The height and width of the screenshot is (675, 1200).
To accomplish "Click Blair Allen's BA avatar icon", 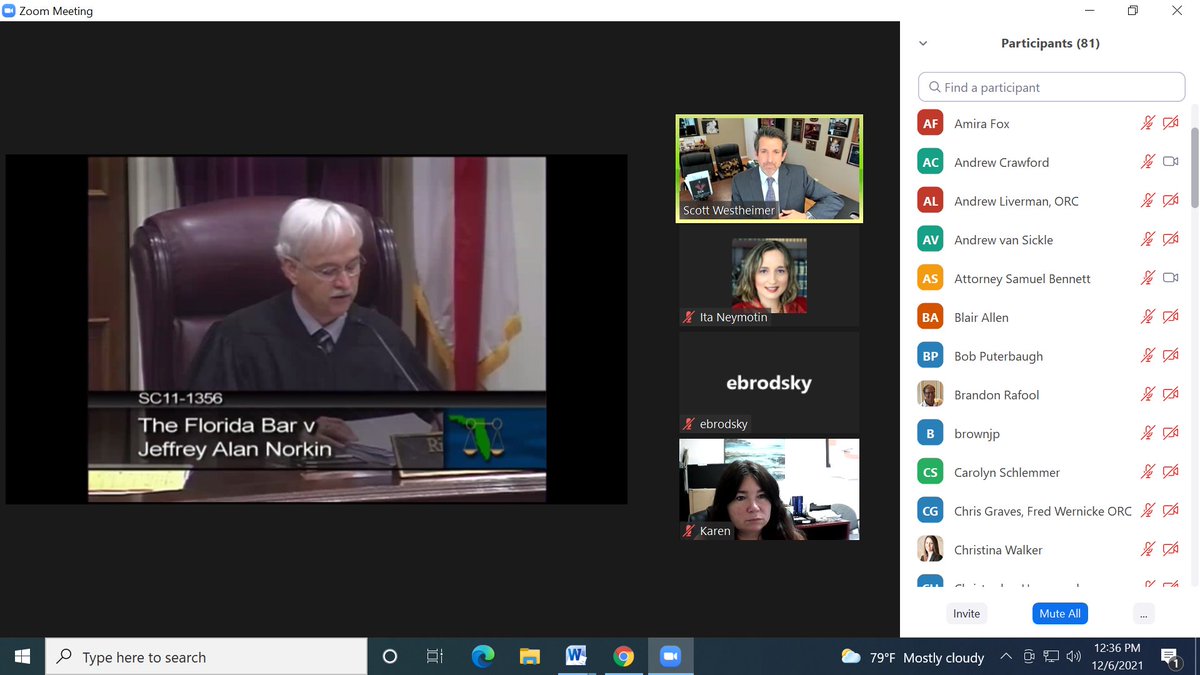I will [930, 317].
